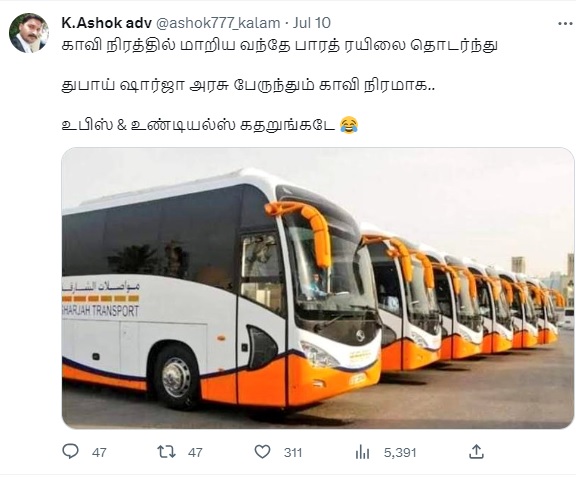Click the @ashok777_kalam handle

[x=218, y=23]
